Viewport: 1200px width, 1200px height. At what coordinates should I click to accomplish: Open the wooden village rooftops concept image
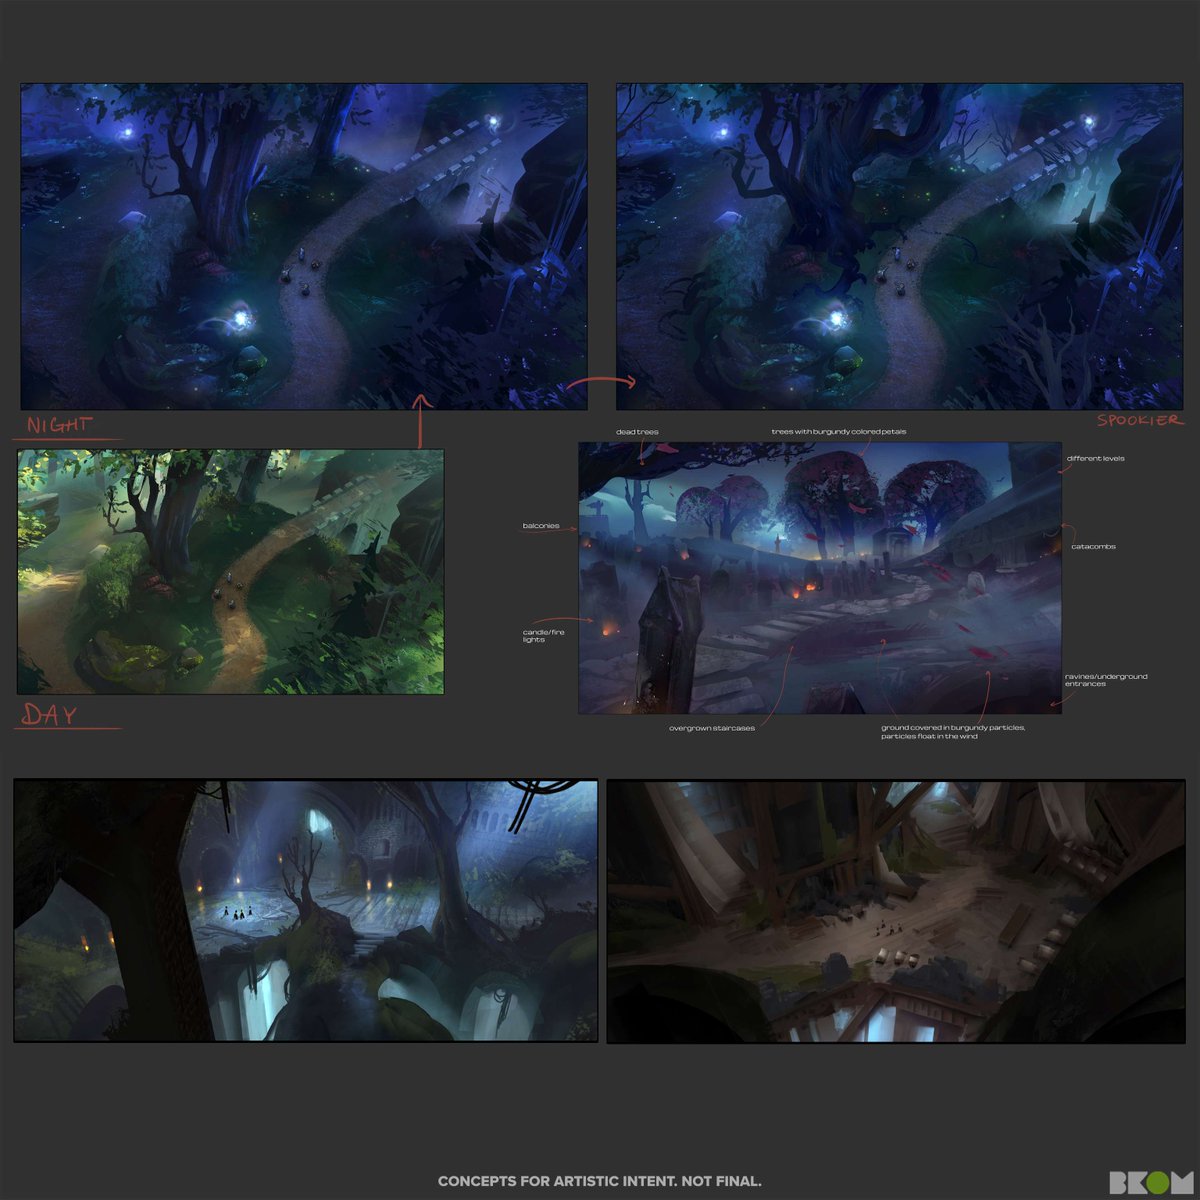coord(896,911)
